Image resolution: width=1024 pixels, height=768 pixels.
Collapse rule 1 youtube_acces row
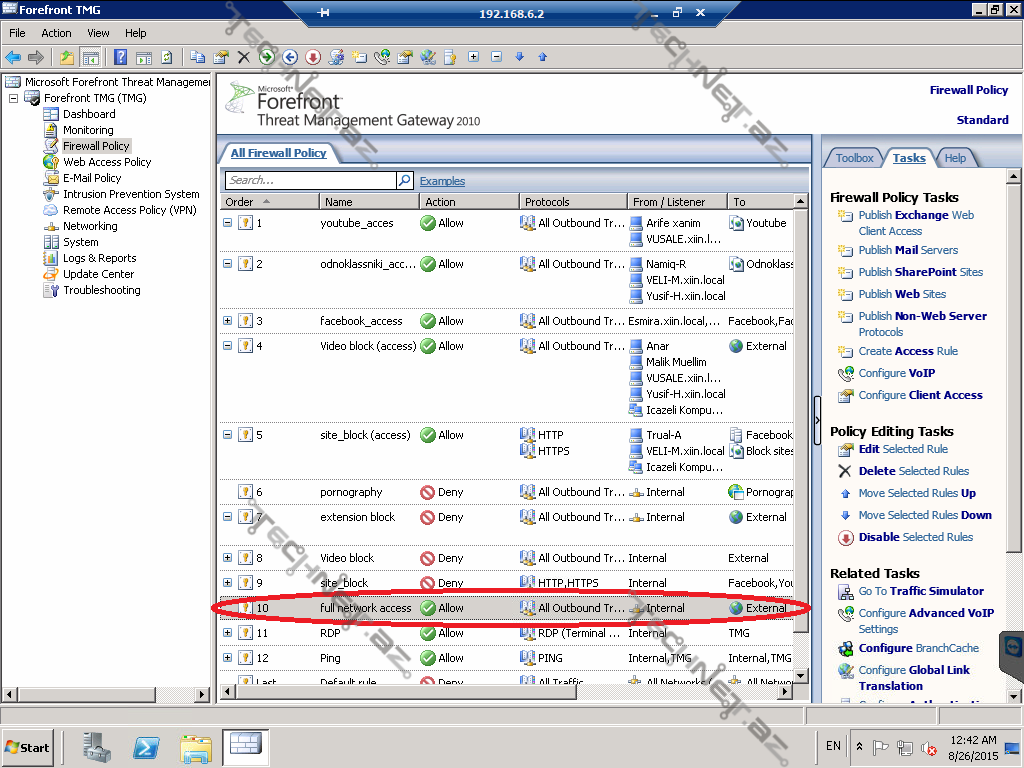[x=228, y=223]
